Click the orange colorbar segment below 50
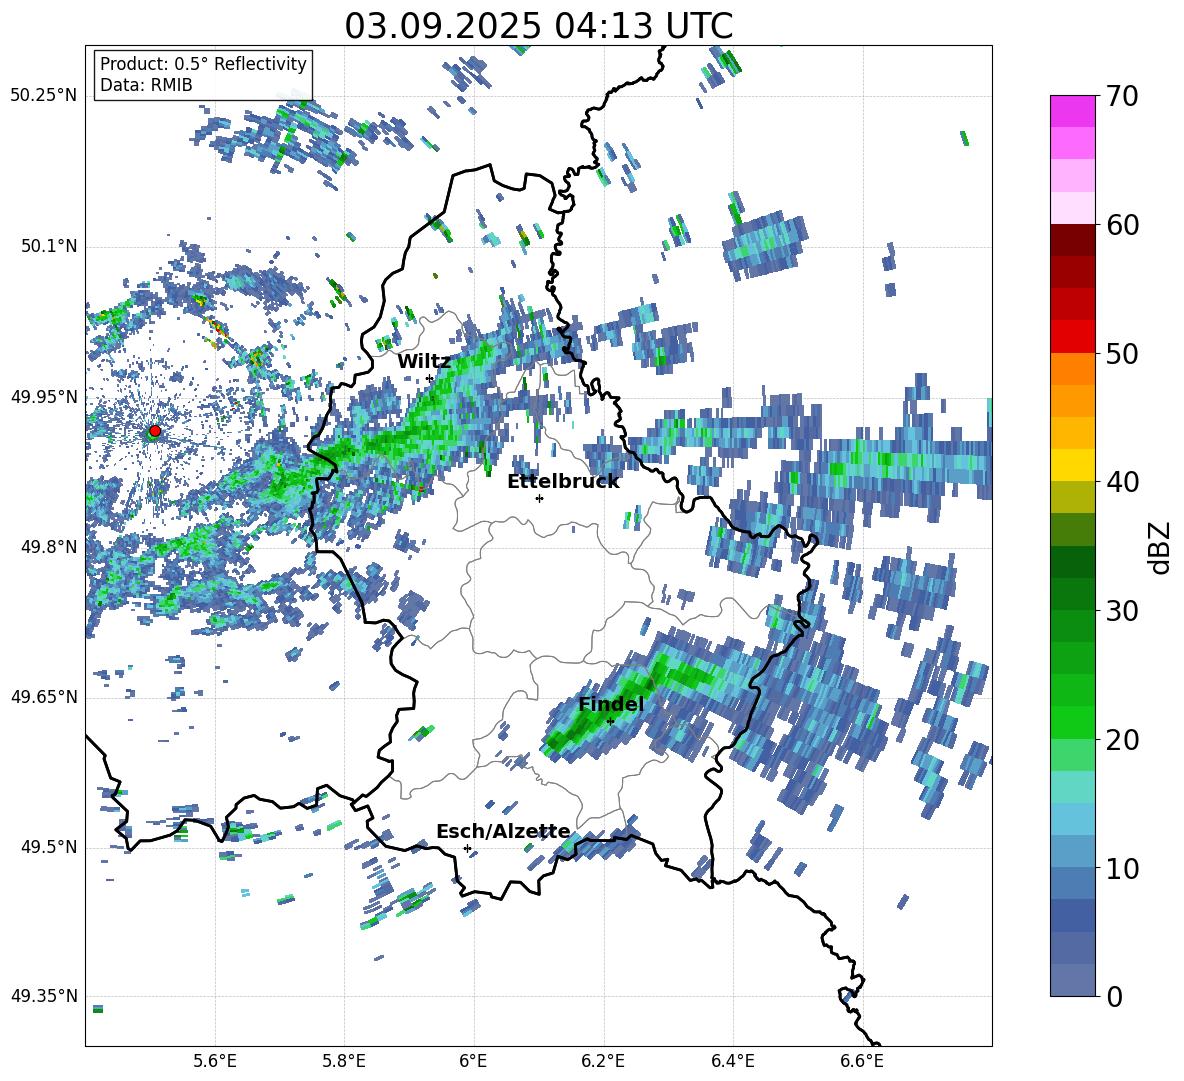Viewport: 1184px width, 1081px height. tap(1072, 369)
